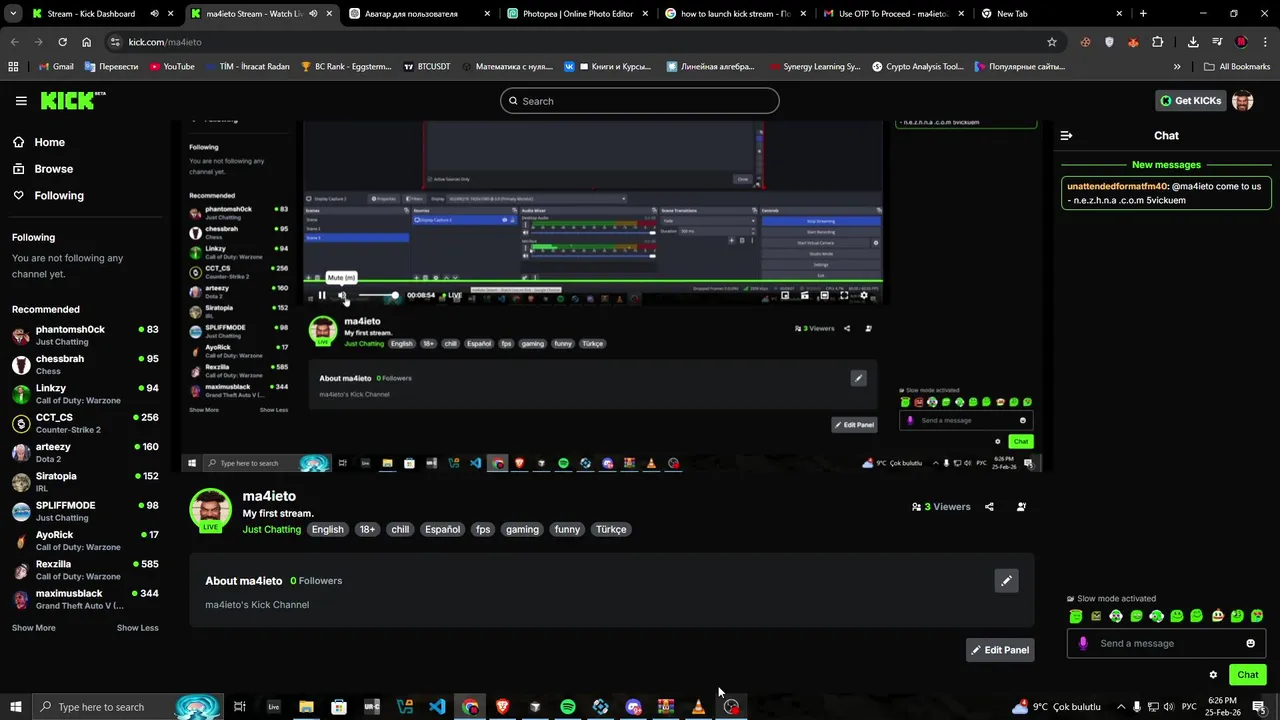Bookmark this page with star icon
The width and height of the screenshot is (1280, 720).
pos(1052,42)
